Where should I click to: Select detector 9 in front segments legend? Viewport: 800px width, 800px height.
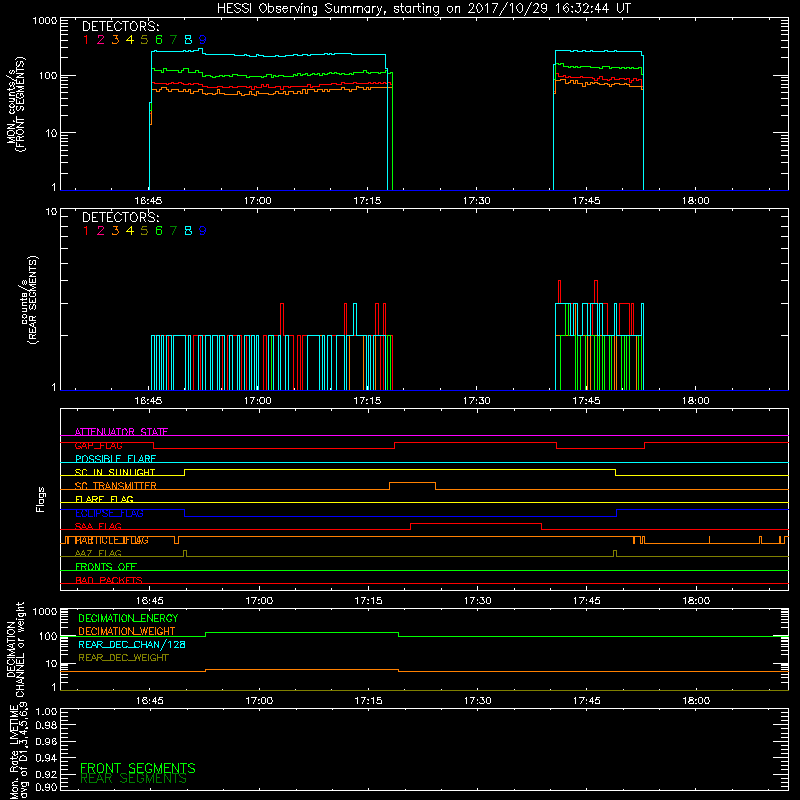203,40
